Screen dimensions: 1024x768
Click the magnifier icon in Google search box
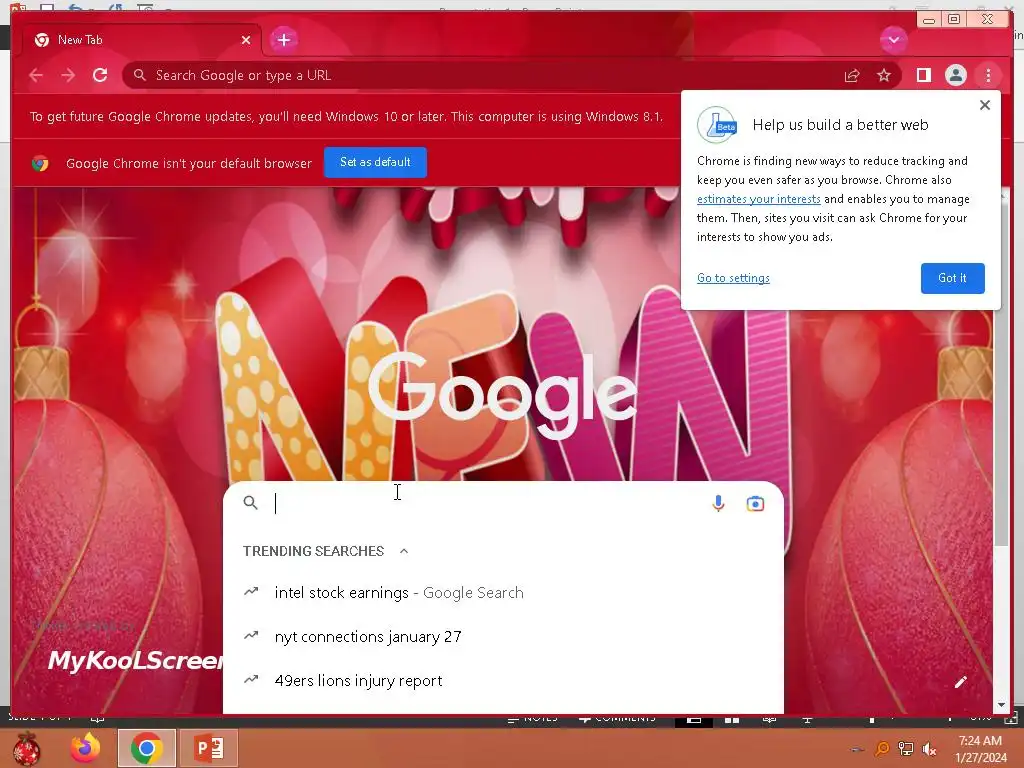click(250, 502)
